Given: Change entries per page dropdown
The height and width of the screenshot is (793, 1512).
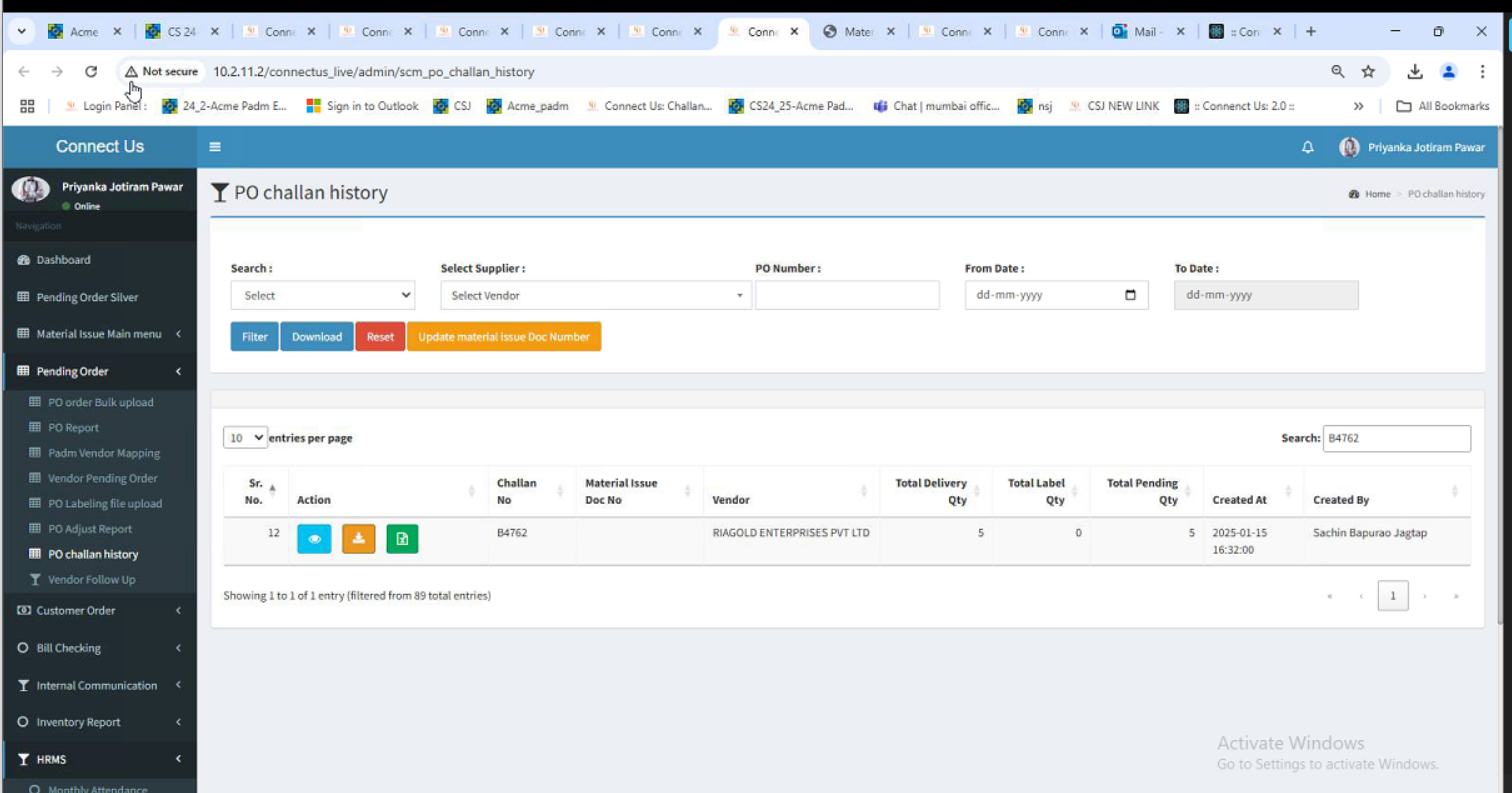Looking at the screenshot, I should coord(246,438).
